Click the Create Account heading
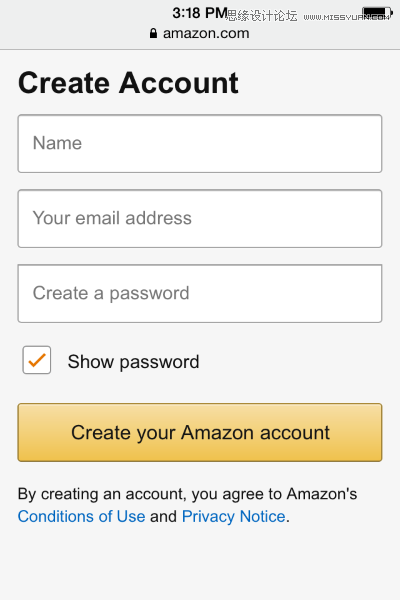This screenshot has width=400, height=600. click(x=128, y=83)
